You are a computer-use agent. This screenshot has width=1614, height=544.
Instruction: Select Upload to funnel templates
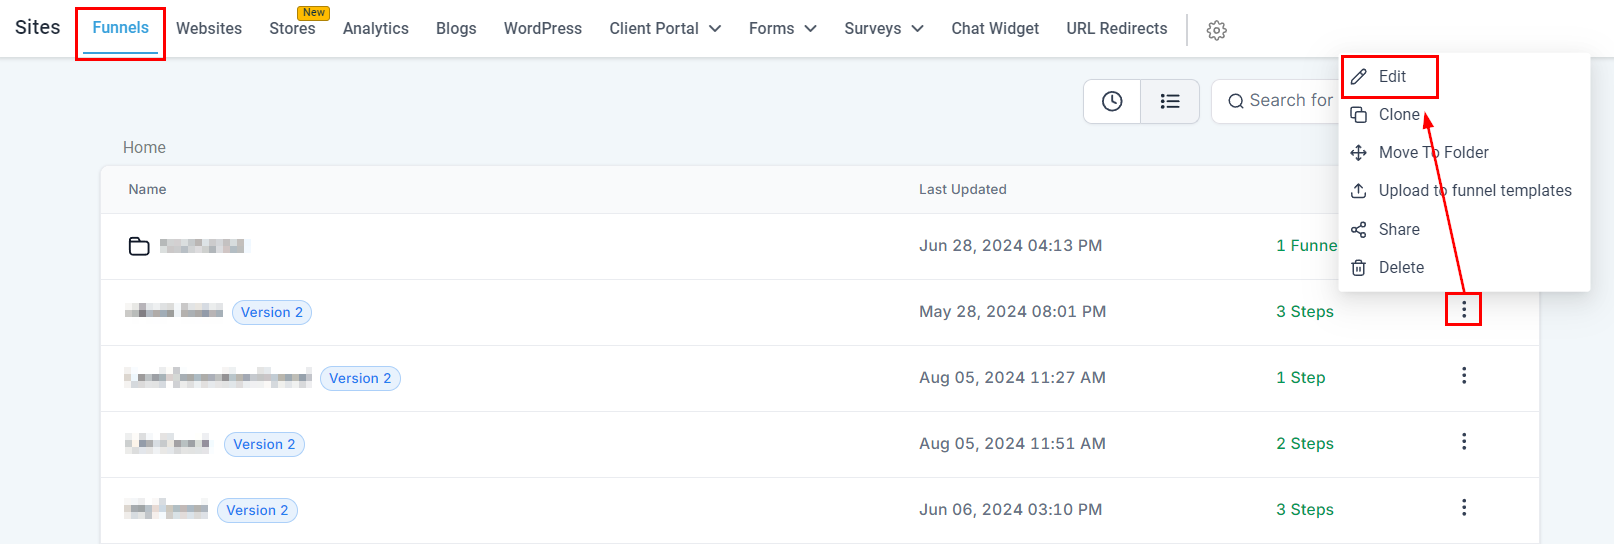coord(1475,191)
